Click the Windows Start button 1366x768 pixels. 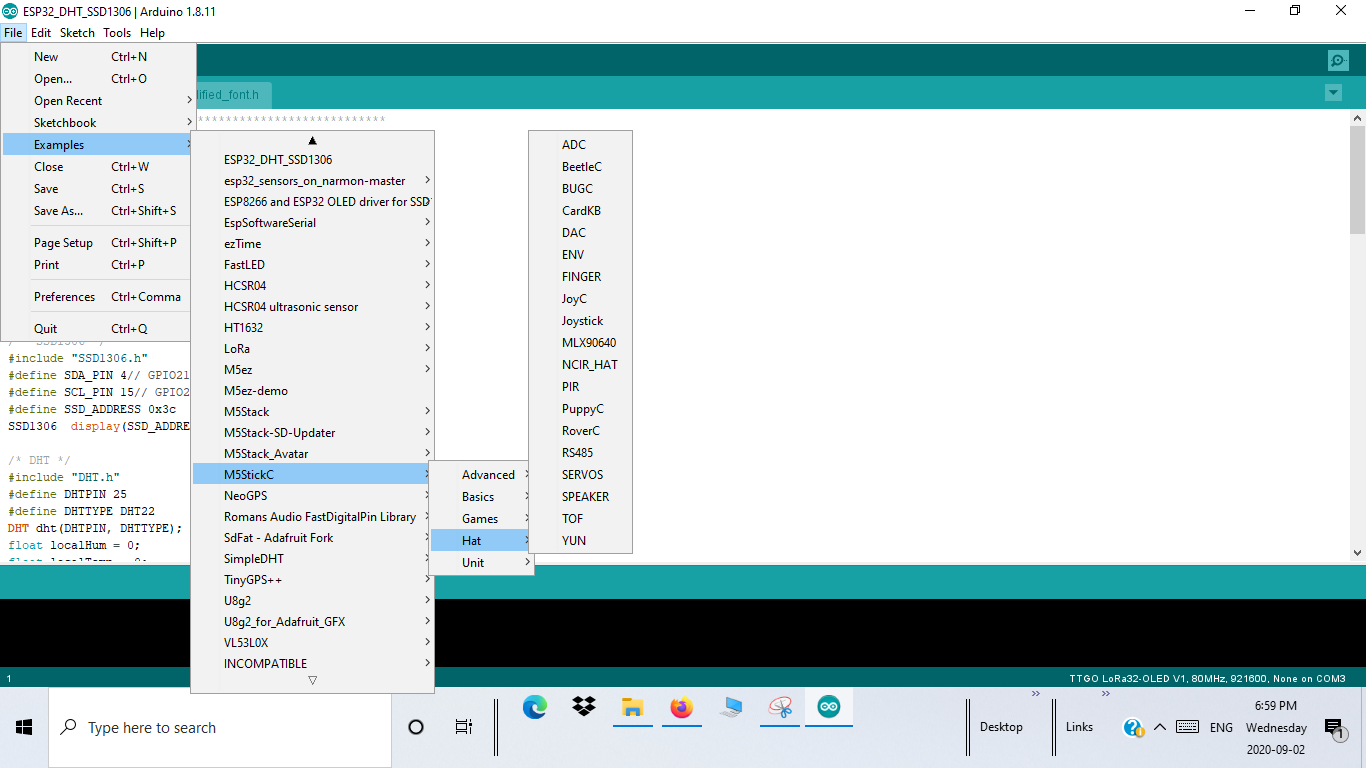coord(24,727)
